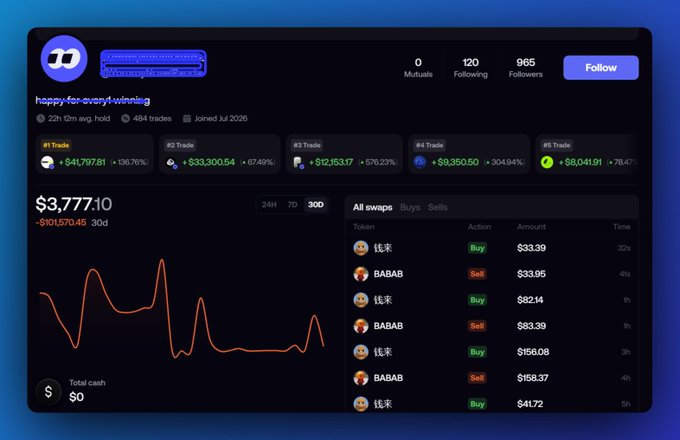
Task: Click the '22h 12m avg. hold' text
Action: pyautogui.click(x=79, y=118)
